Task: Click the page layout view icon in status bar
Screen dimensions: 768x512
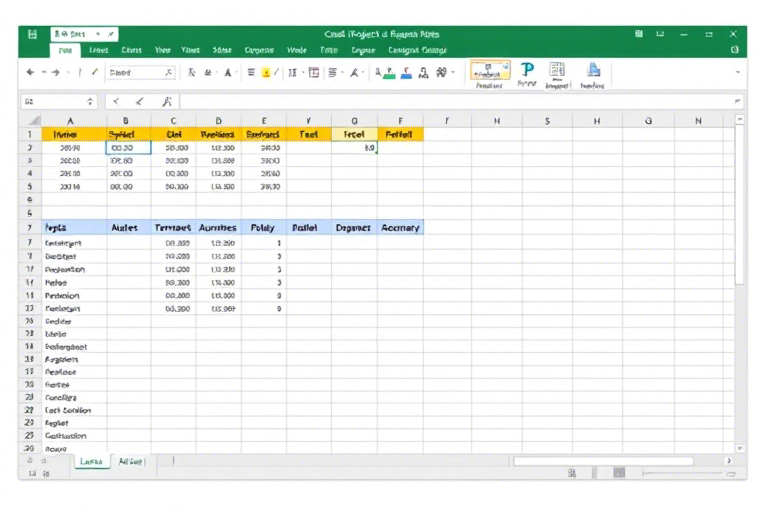Action: (619, 472)
